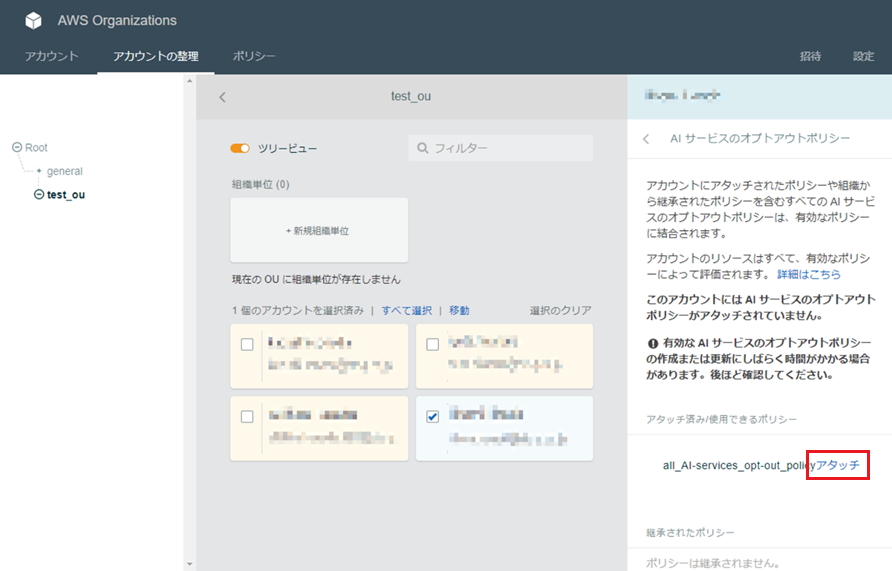Viewport: 892px width, 571px height.
Task: Open 招待 in the top bar
Action: pyautogui.click(x=810, y=56)
